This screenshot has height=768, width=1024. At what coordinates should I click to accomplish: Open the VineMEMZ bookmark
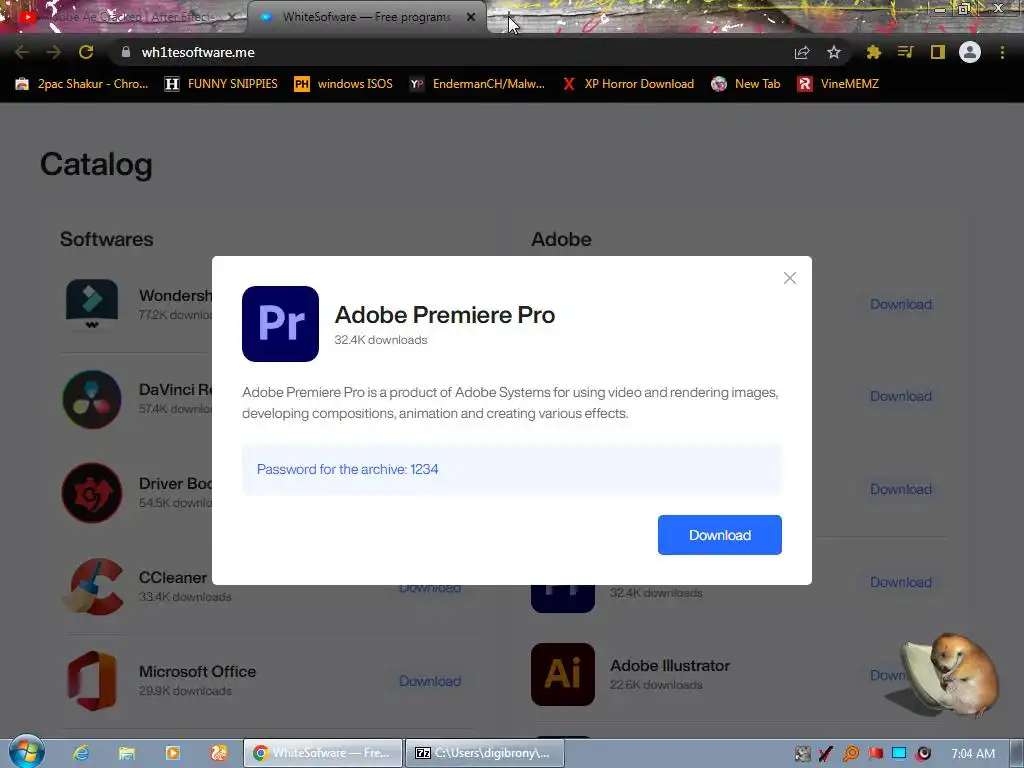tap(838, 84)
